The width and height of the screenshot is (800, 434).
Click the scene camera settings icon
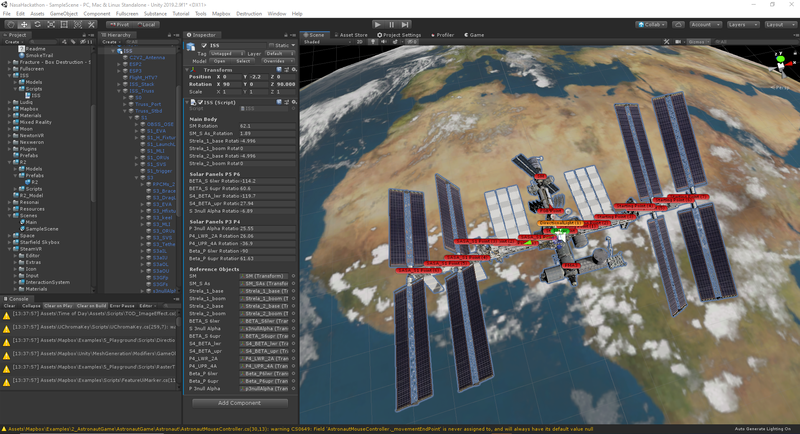(x=678, y=42)
